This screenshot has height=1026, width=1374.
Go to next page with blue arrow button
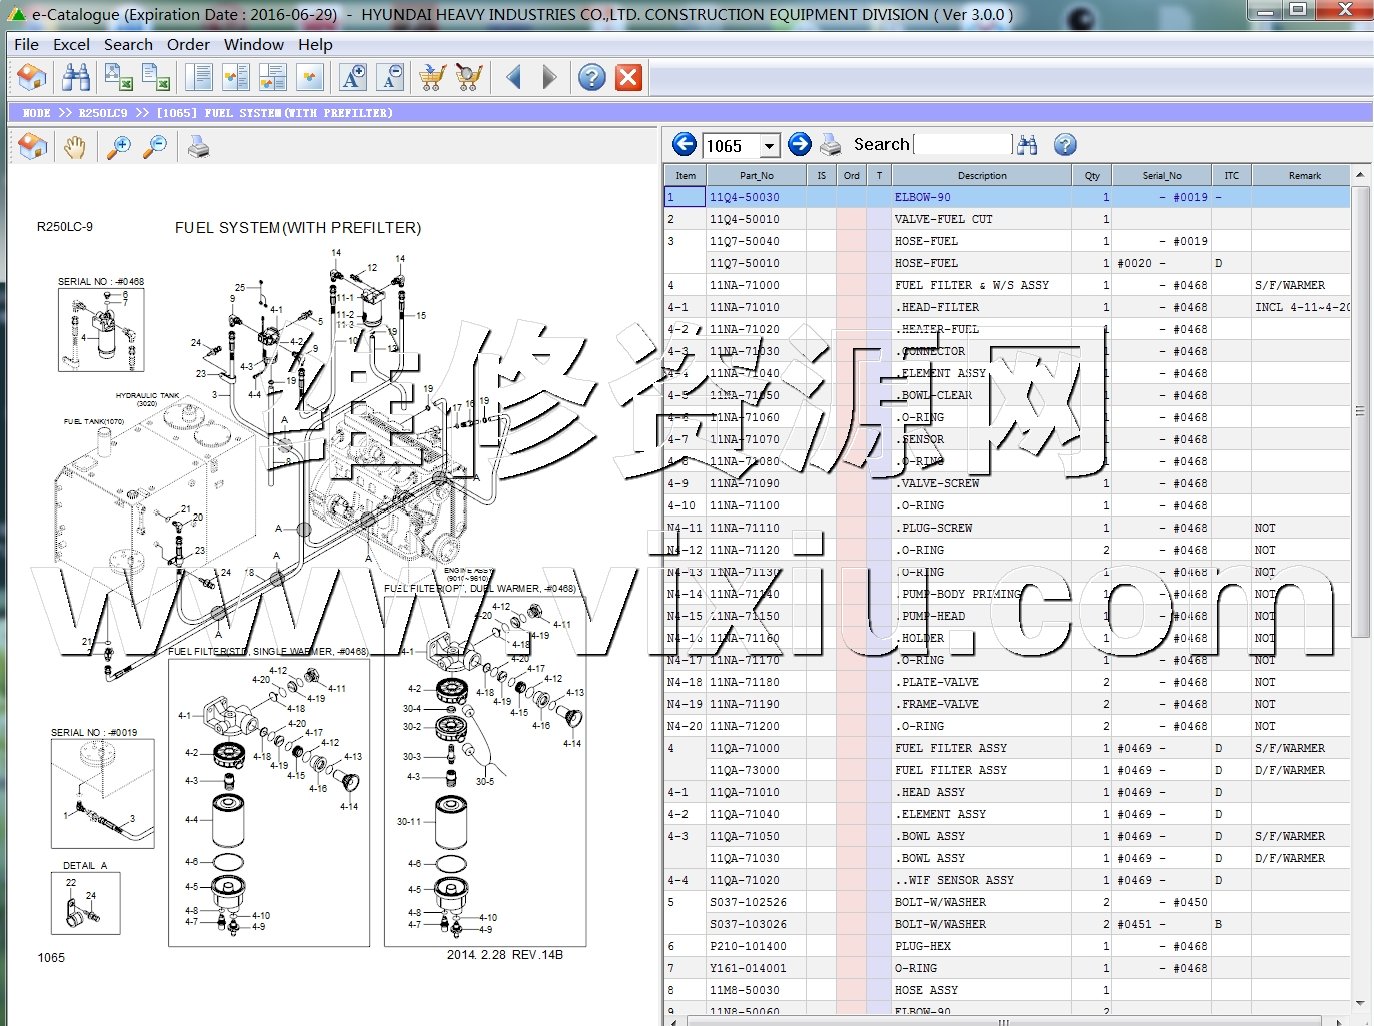click(x=800, y=145)
